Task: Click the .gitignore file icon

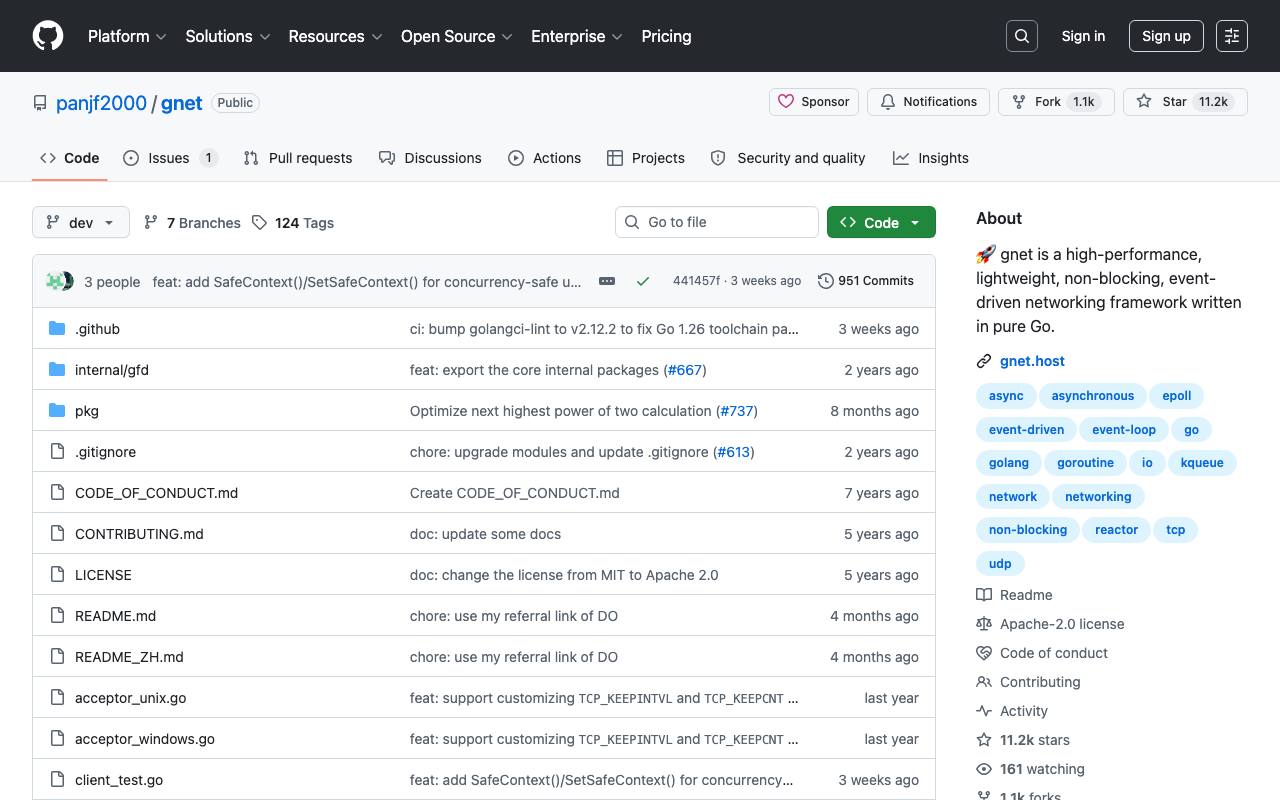Action: (x=57, y=452)
